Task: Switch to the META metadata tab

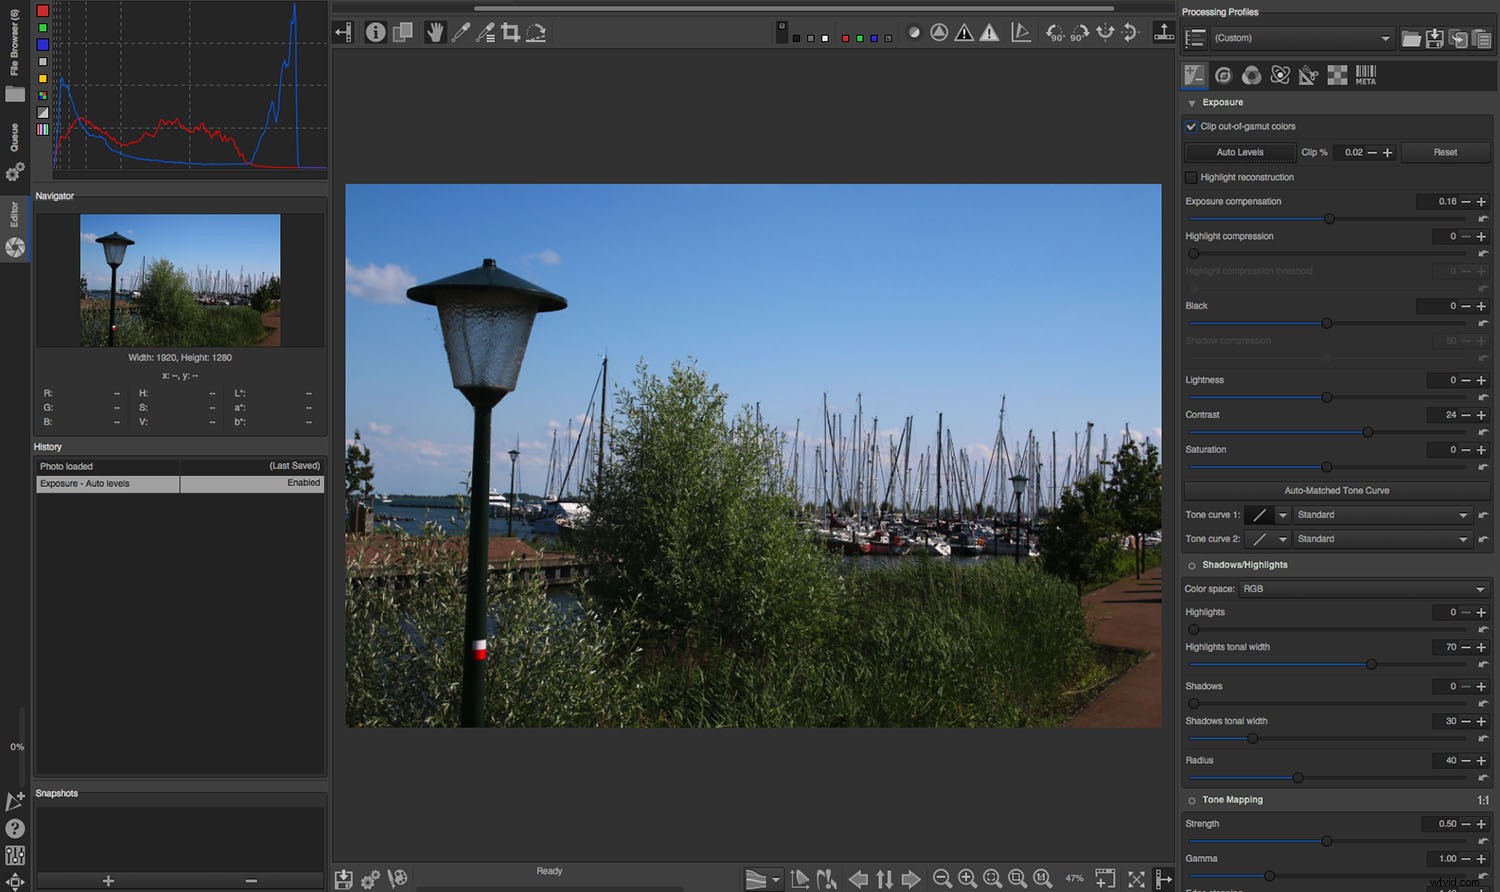Action: [x=1366, y=74]
